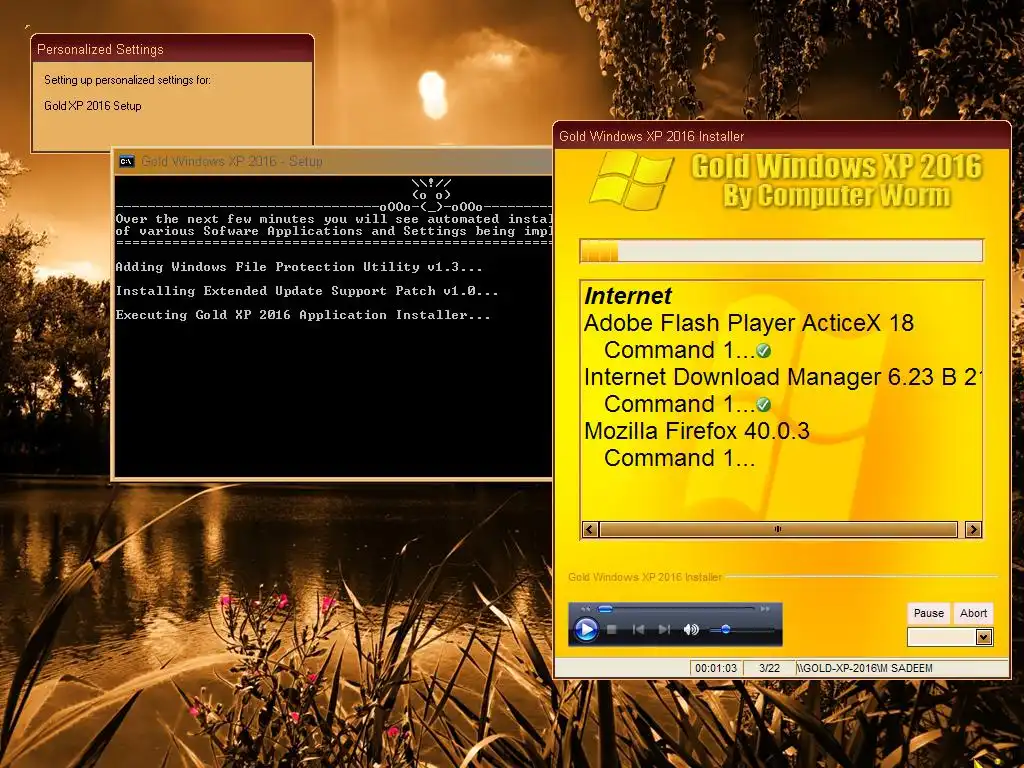Viewport: 1024px width, 768px height.
Task: Click the installer progress bar
Action: pyautogui.click(x=781, y=251)
